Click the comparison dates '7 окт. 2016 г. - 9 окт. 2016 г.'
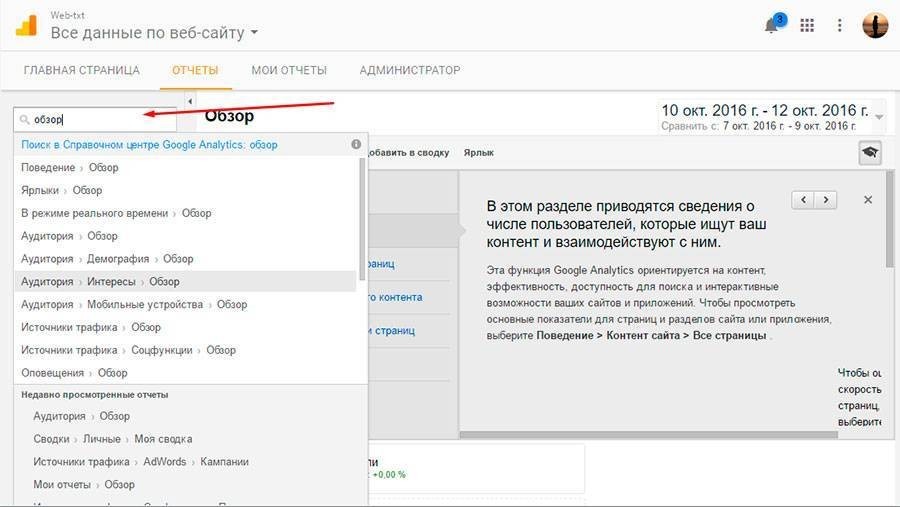The image size is (900, 507). tap(790, 126)
